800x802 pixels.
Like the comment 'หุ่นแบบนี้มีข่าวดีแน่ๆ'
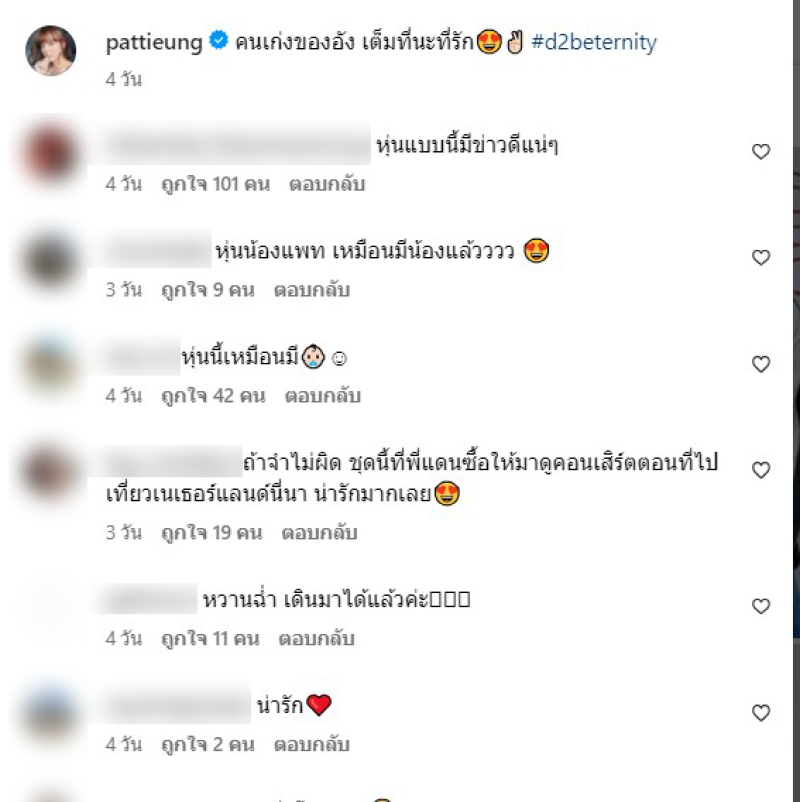click(761, 151)
